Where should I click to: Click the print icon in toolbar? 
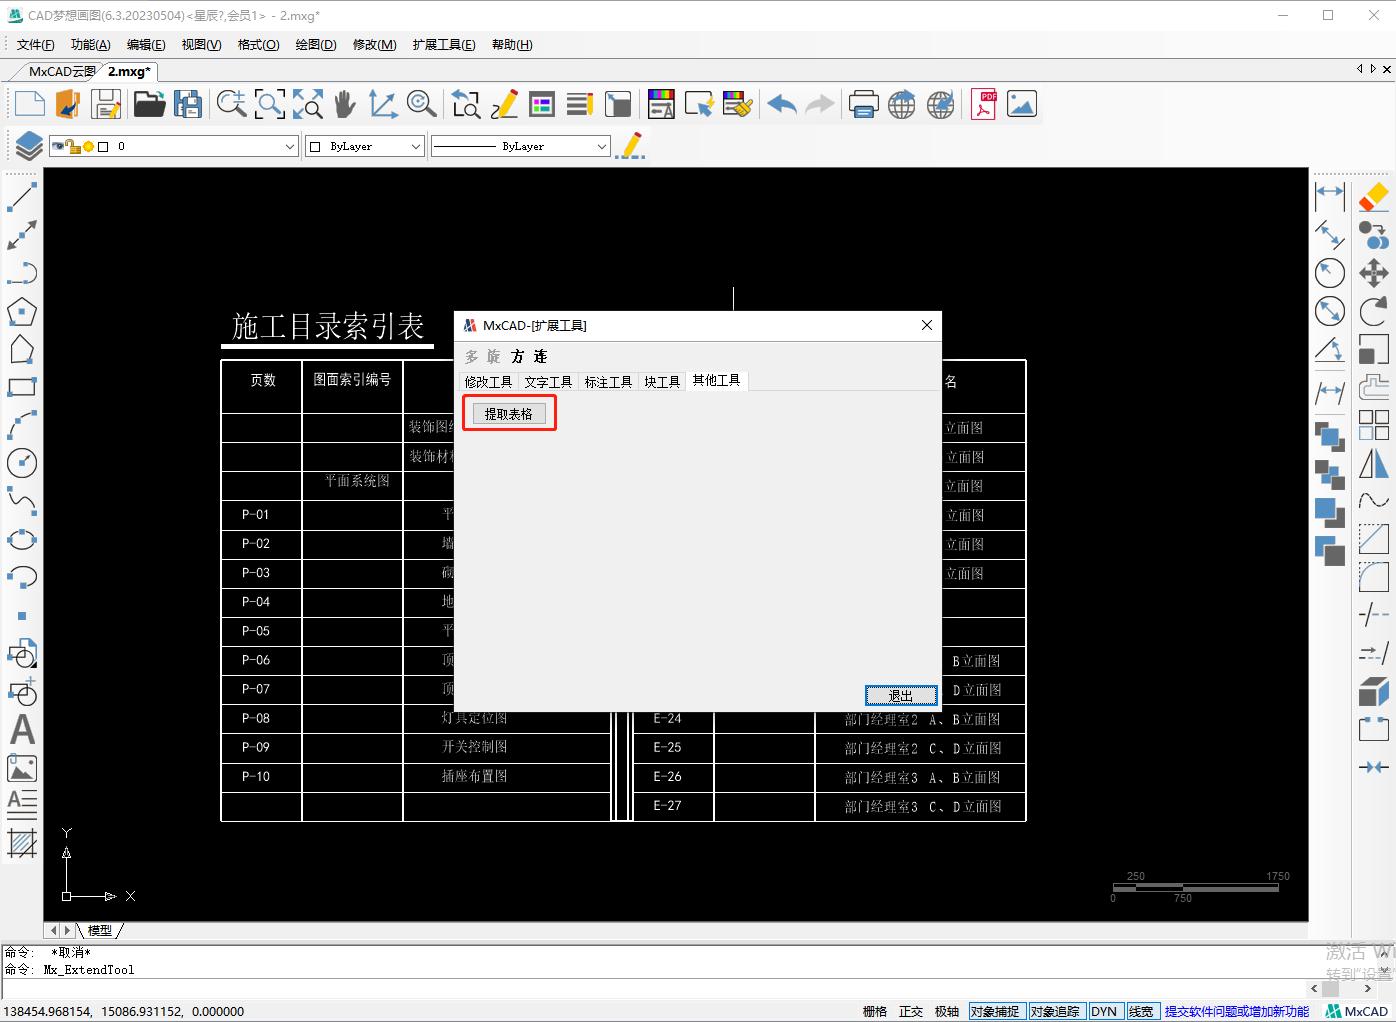pyautogui.click(x=863, y=104)
